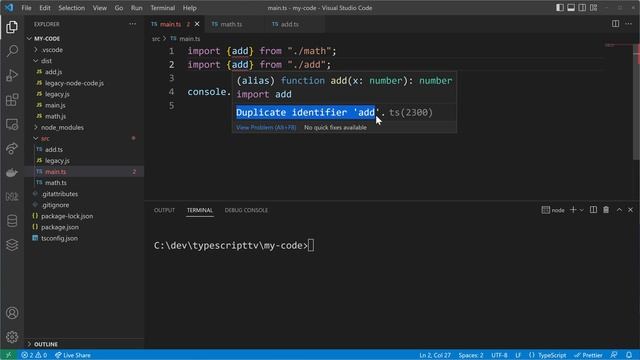Screen dimensions: 640x360
Task: Click the Explorer more actions ellipsis
Action: (x=133, y=24)
